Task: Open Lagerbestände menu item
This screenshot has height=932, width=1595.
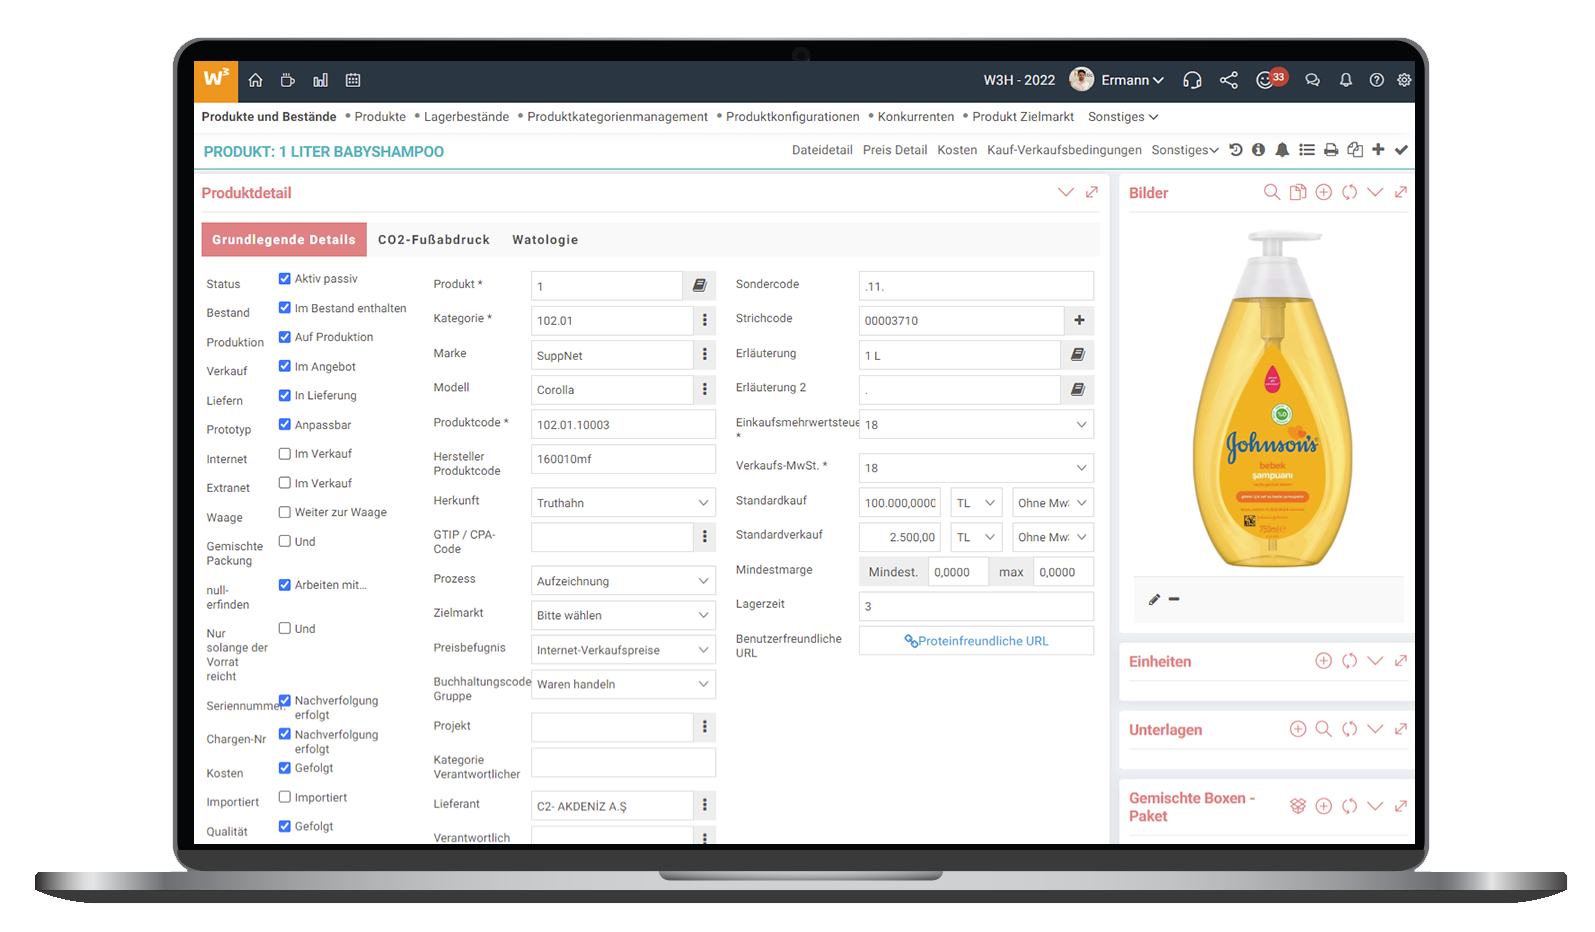Action: point(466,117)
